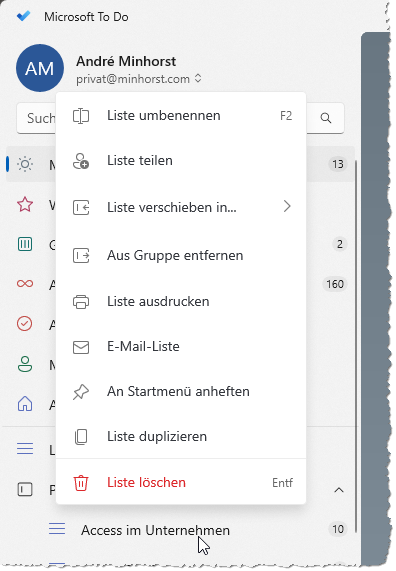Choose Liste umbenennen
The width and height of the screenshot is (396, 571).
pos(181,116)
